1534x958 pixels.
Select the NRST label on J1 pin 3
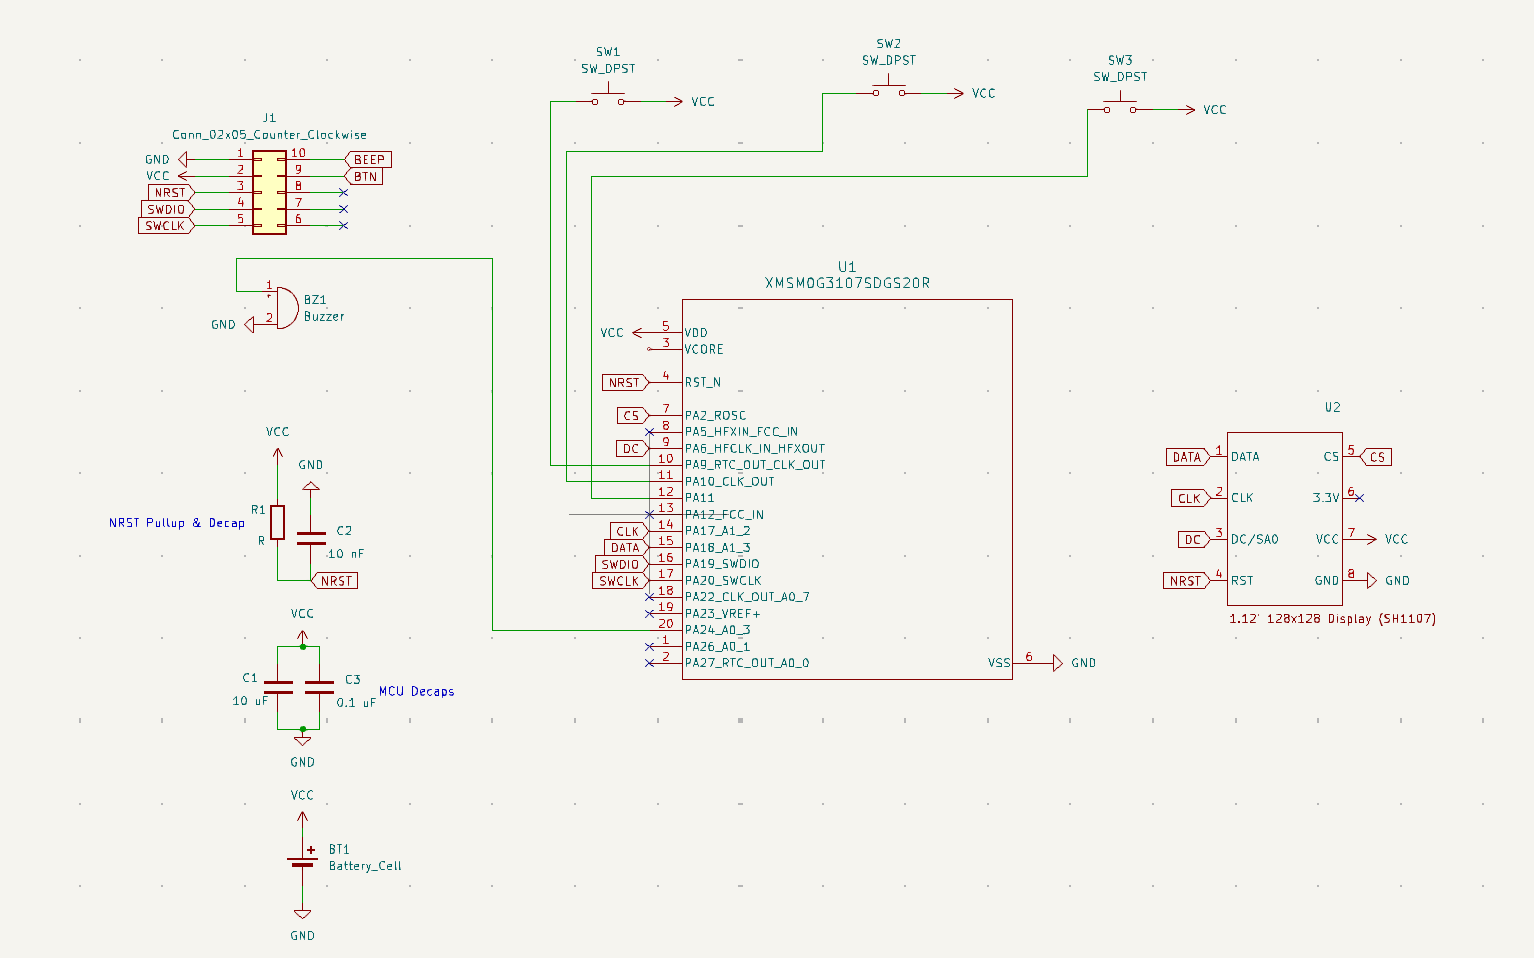[x=171, y=192]
